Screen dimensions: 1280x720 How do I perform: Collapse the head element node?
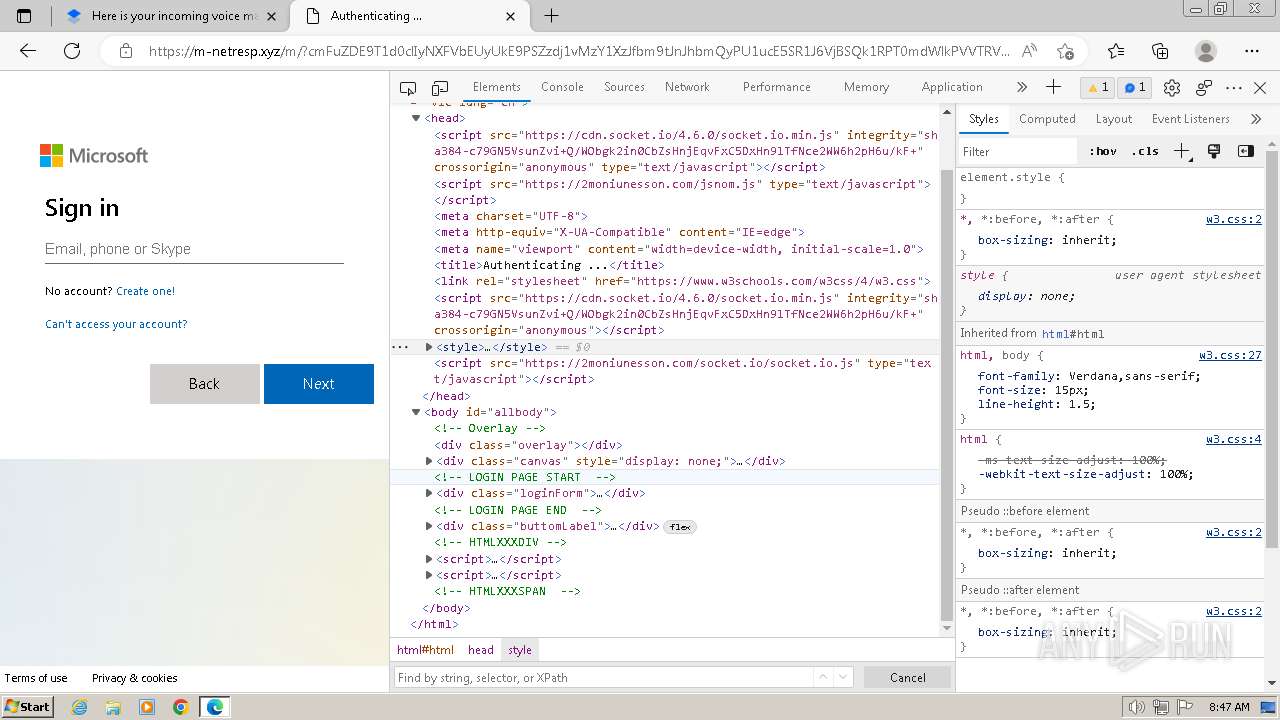point(416,118)
